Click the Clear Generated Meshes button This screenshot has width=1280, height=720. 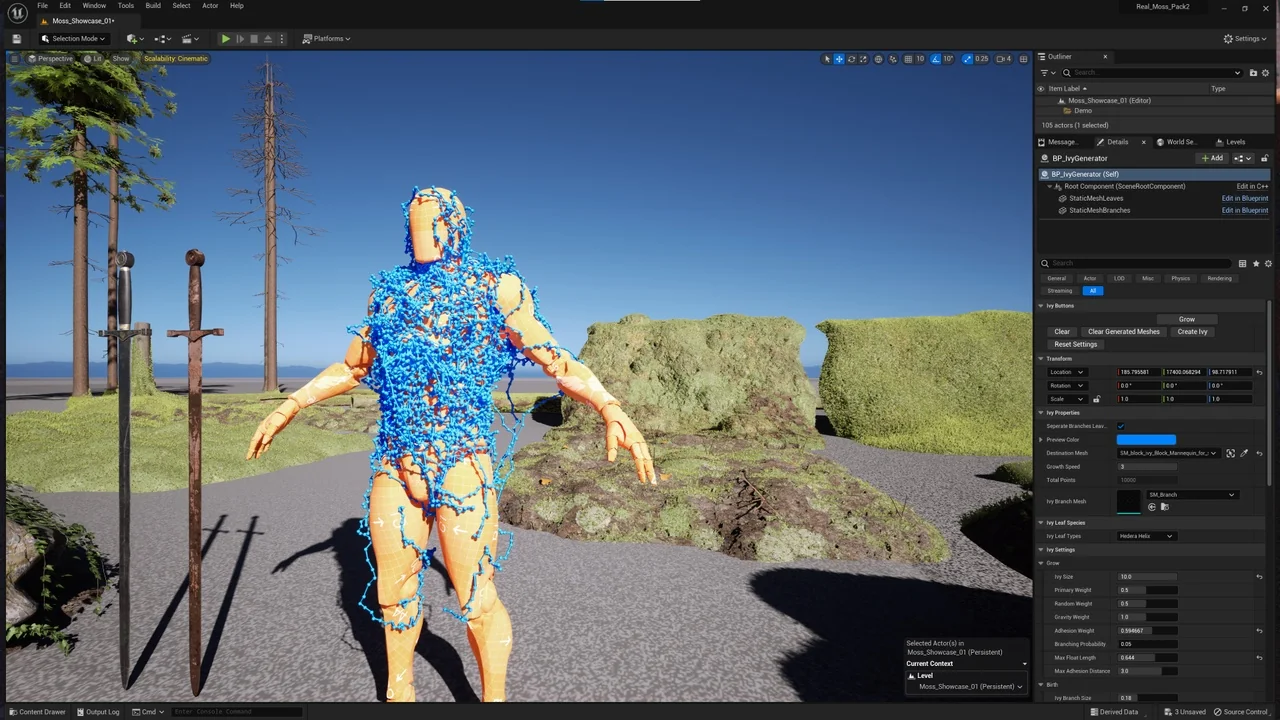click(x=1124, y=332)
